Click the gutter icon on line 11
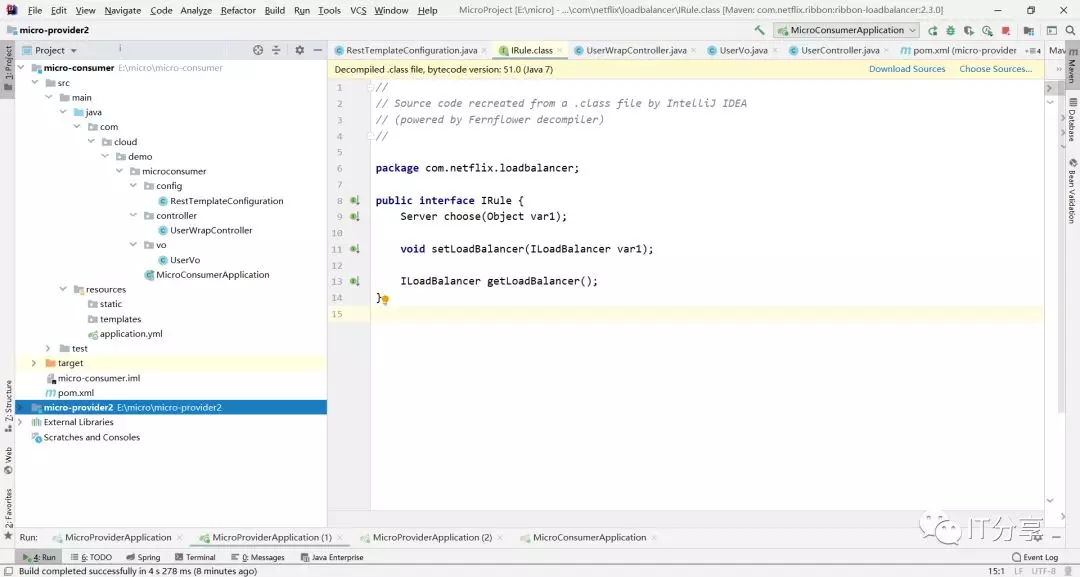Image resolution: width=1080 pixels, height=577 pixels. tap(355, 249)
